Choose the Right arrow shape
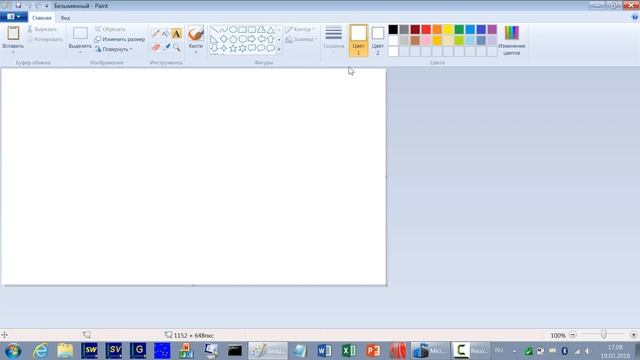The height and width of the screenshot is (360, 640). coord(252,39)
